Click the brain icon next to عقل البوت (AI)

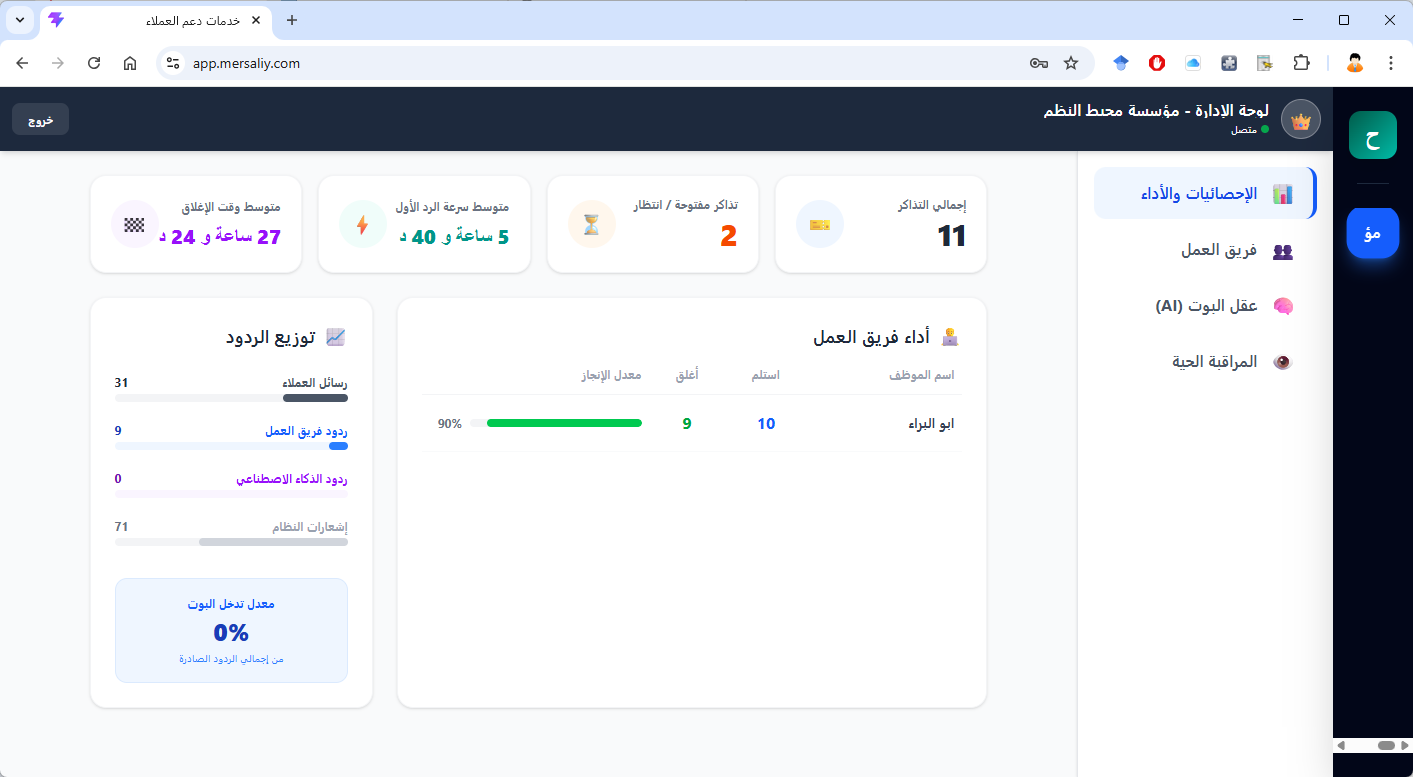pos(1283,306)
